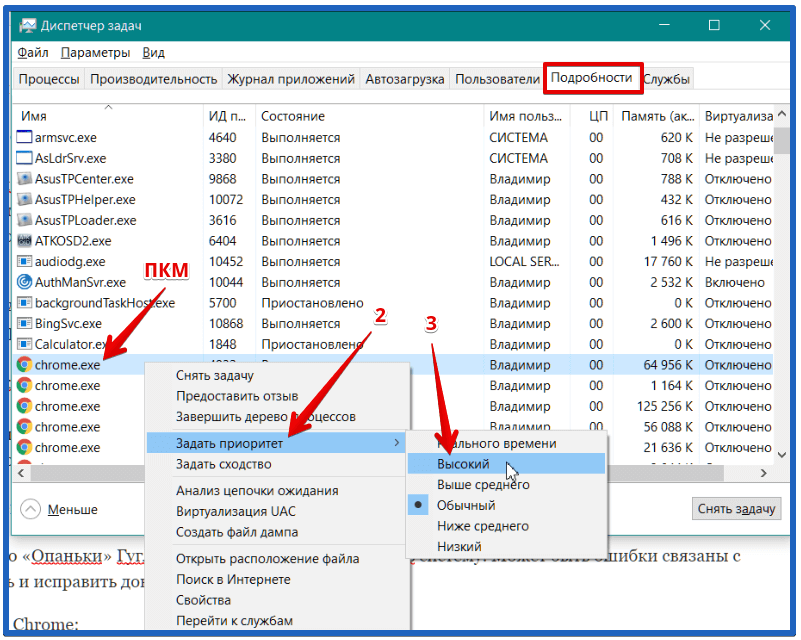Choose Ниже среднего priority

[506, 526]
